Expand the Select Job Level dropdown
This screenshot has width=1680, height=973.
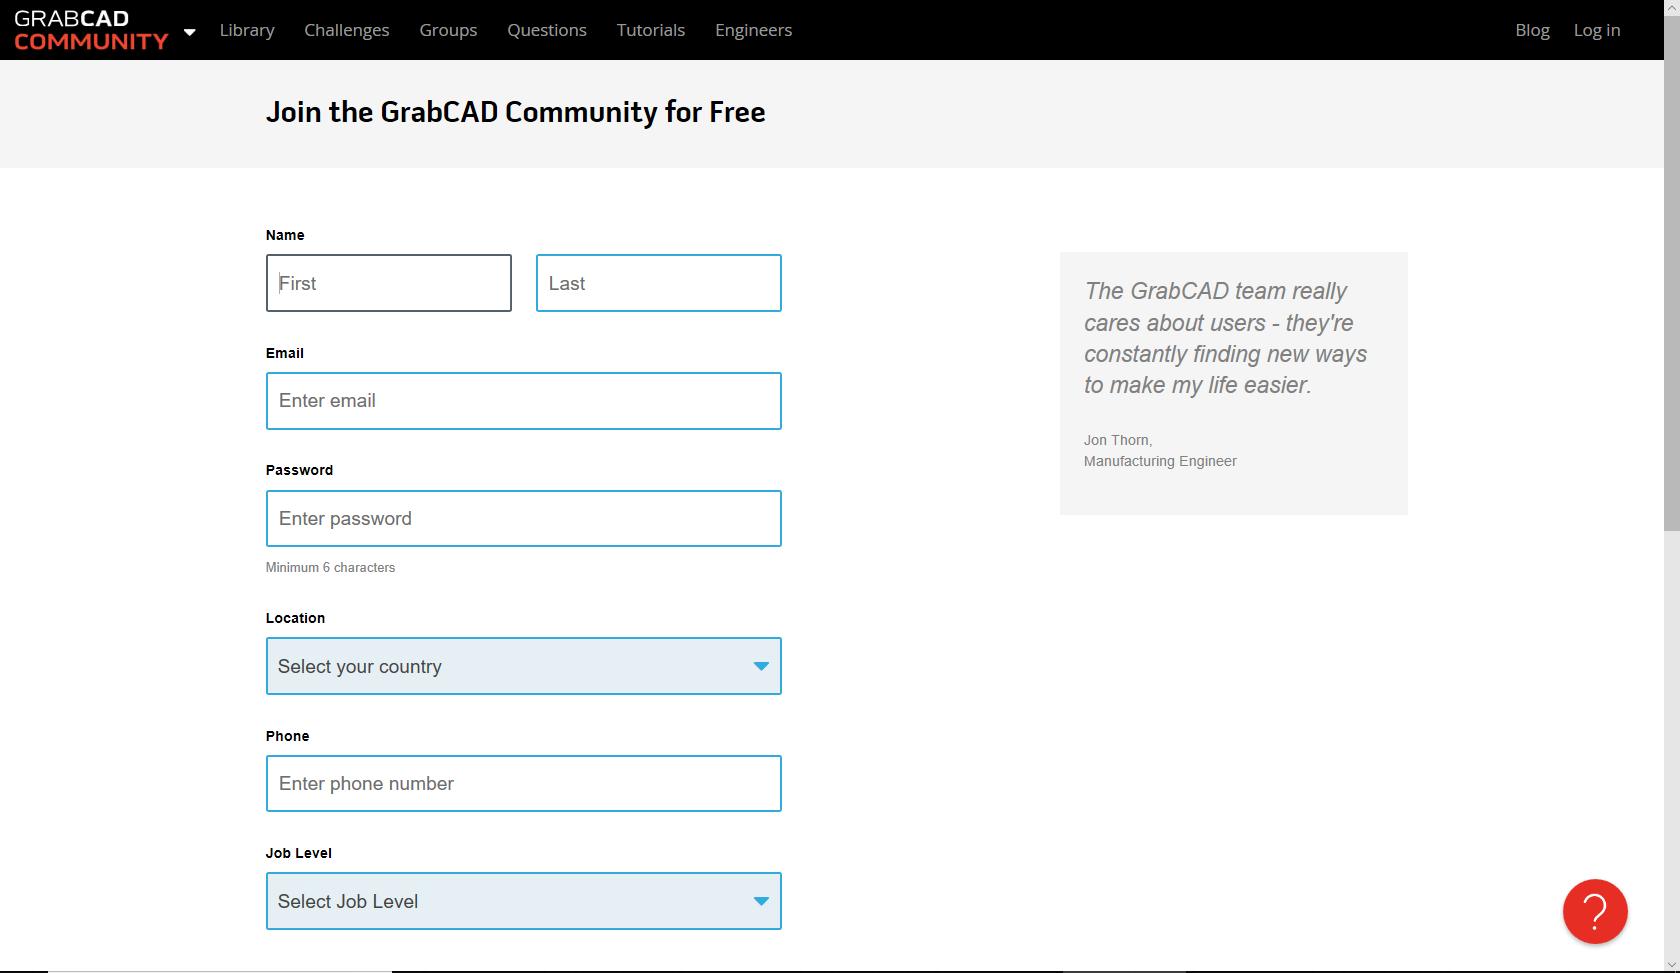523,901
